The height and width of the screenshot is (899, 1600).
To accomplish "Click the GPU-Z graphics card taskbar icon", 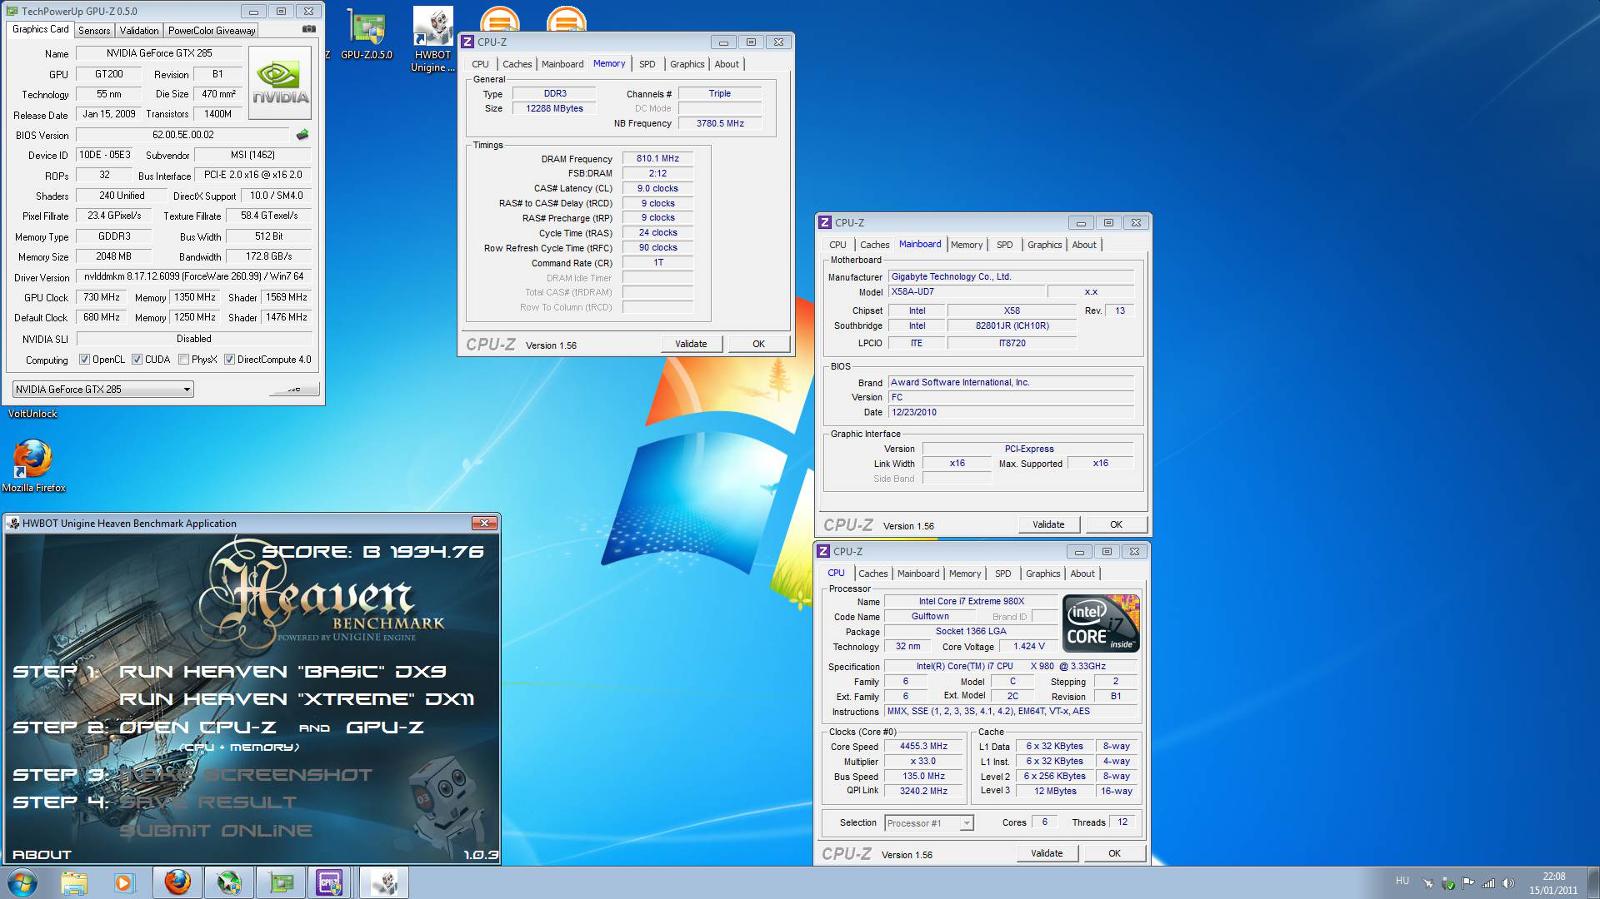I will [x=281, y=882].
